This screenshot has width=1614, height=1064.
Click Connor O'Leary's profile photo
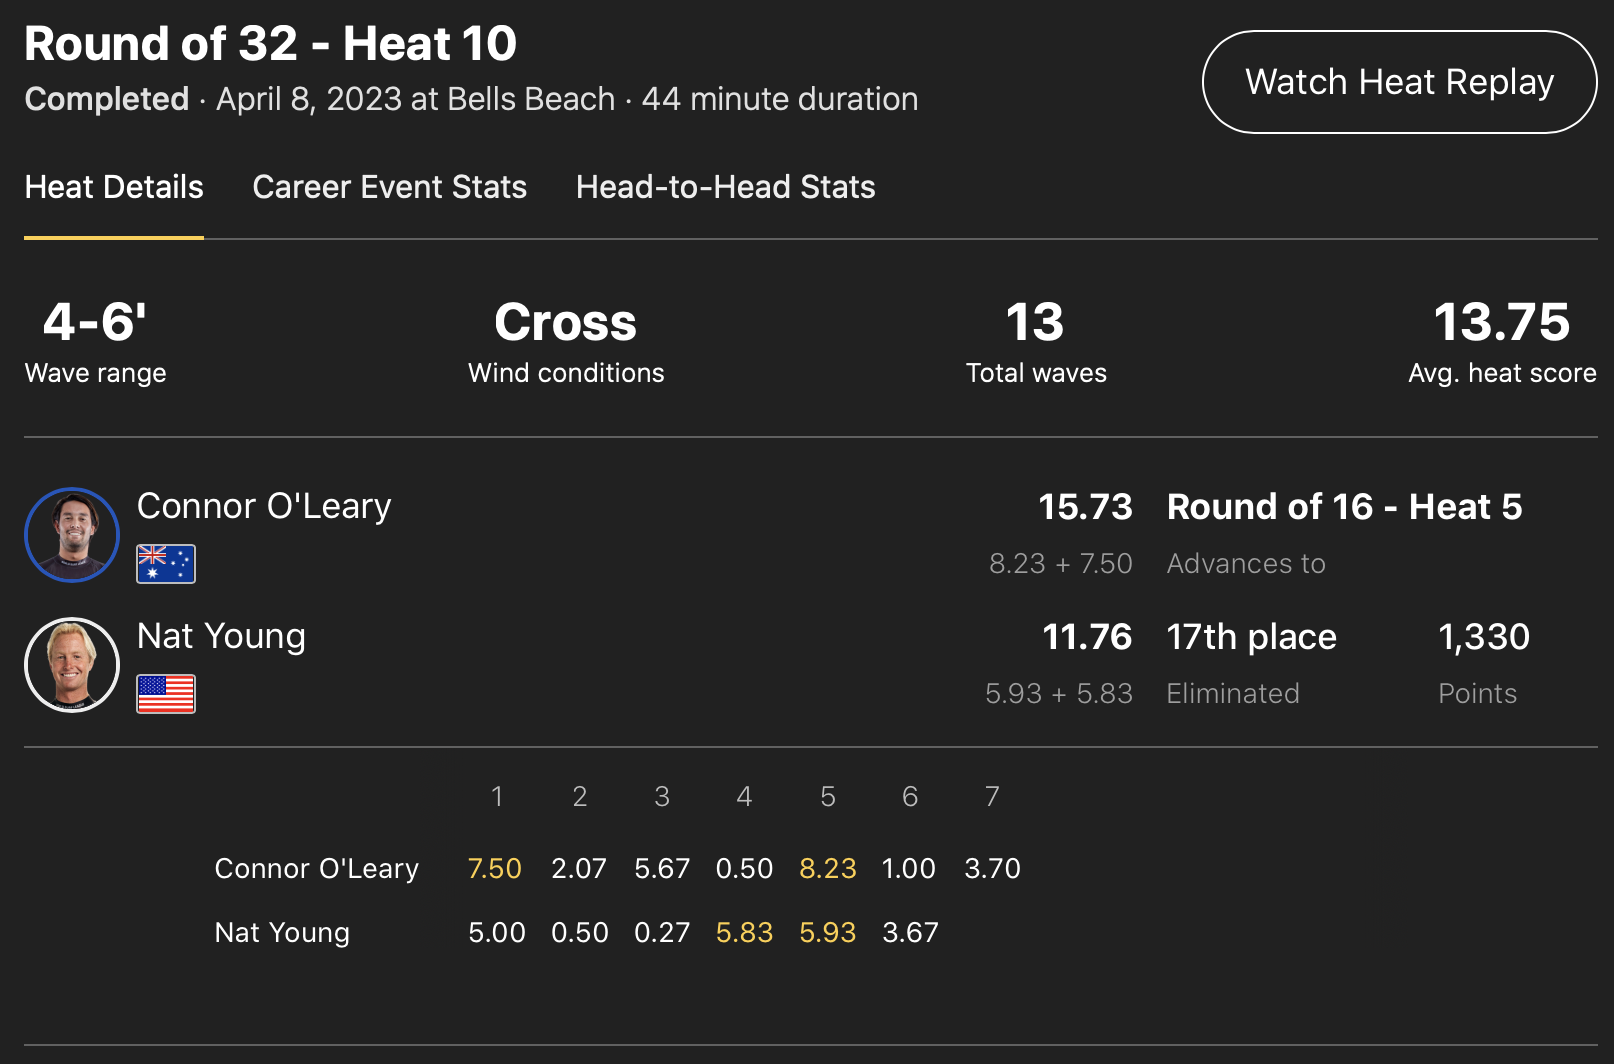pyautogui.click(x=72, y=535)
